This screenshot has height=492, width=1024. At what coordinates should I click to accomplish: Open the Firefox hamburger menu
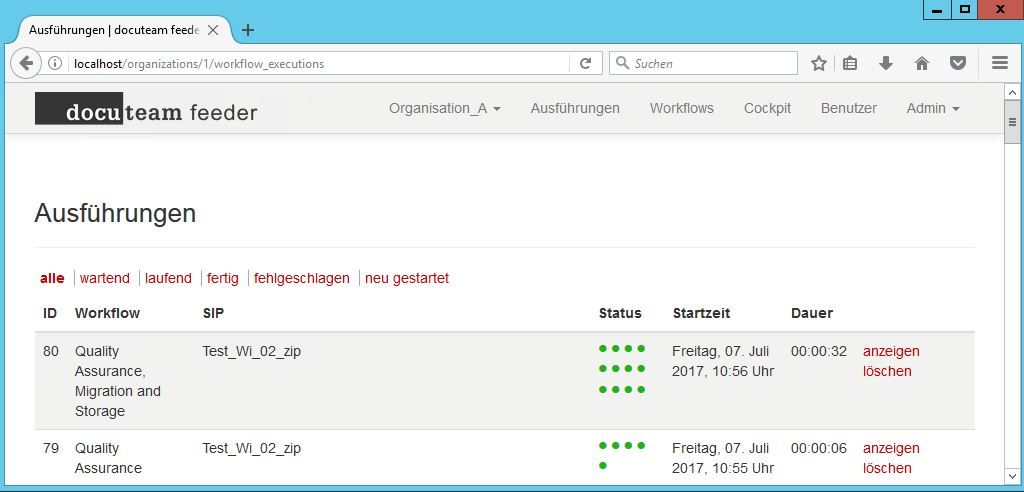pos(999,63)
